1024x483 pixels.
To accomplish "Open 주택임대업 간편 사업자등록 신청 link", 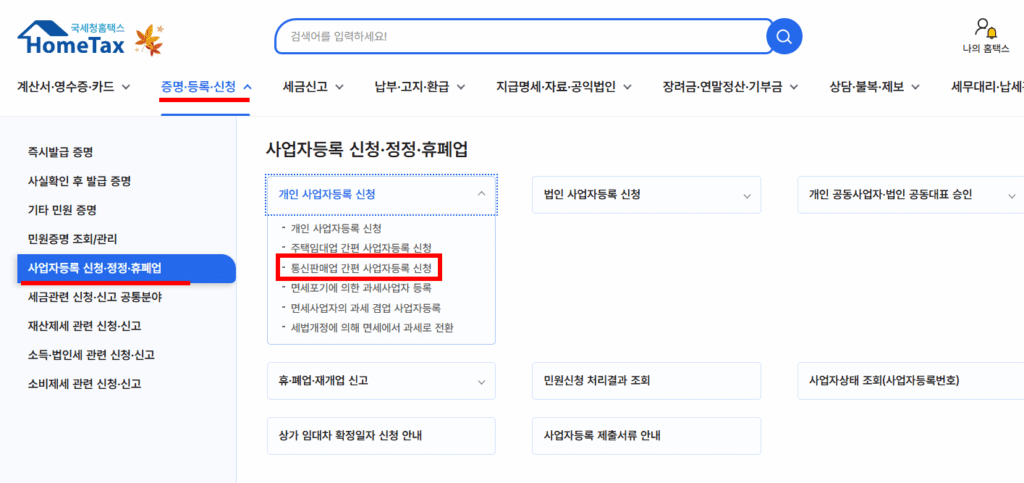I will click(x=361, y=248).
